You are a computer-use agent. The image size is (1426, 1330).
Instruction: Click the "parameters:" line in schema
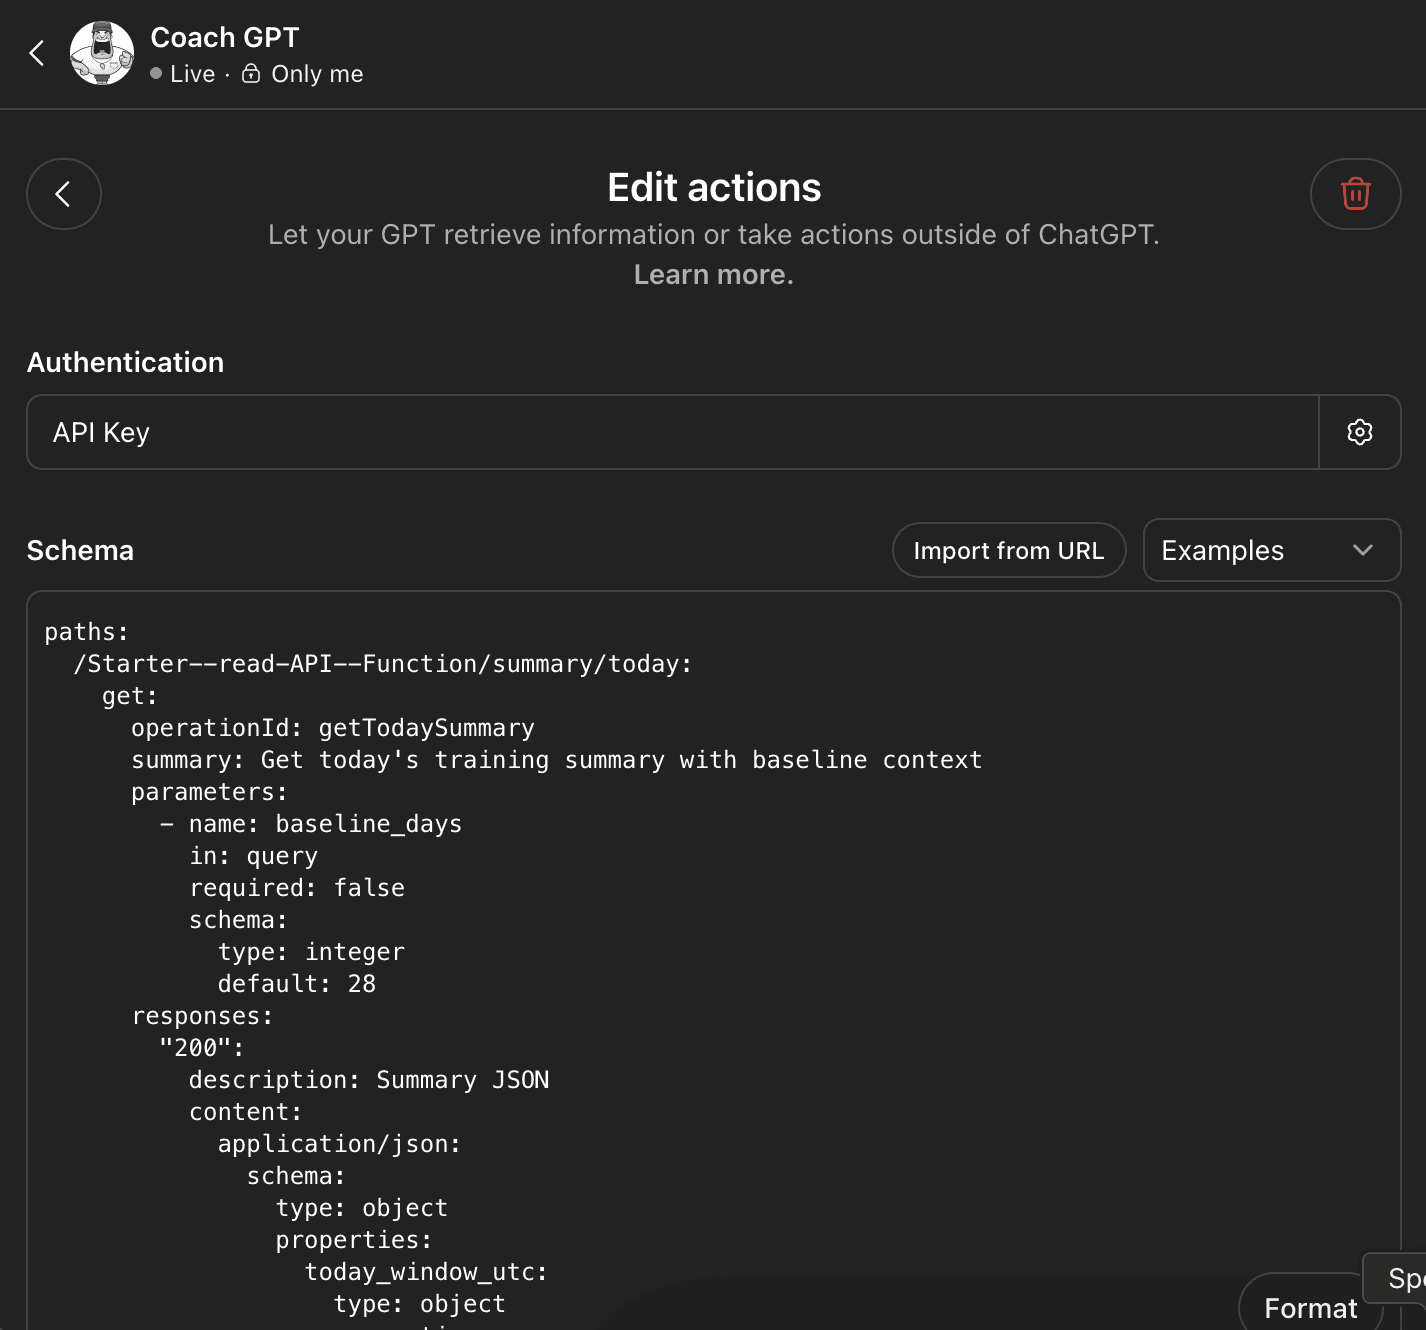[210, 792]
